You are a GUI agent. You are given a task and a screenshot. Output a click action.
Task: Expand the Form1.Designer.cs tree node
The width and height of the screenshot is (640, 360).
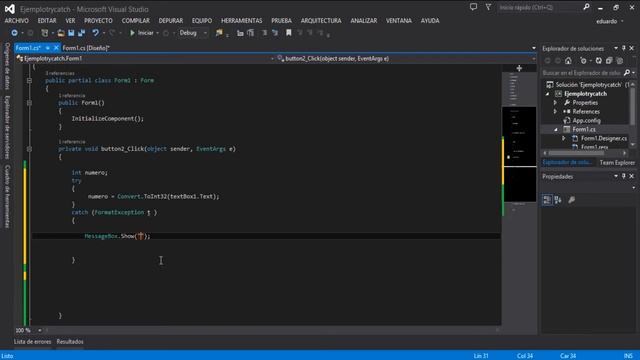pos(564,138)
